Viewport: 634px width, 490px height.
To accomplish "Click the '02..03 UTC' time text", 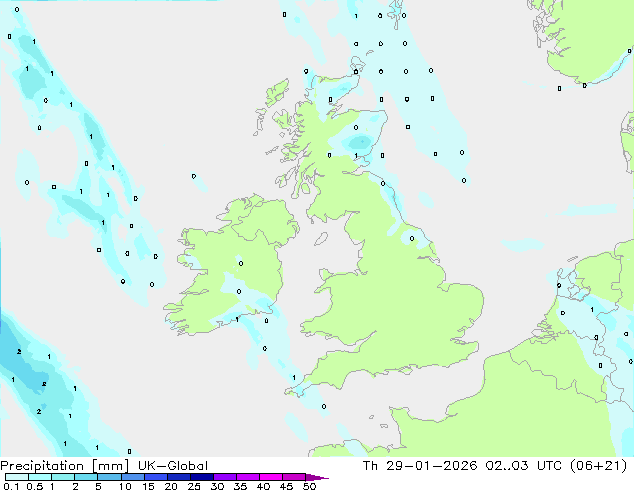I will [x=523, y=466].
